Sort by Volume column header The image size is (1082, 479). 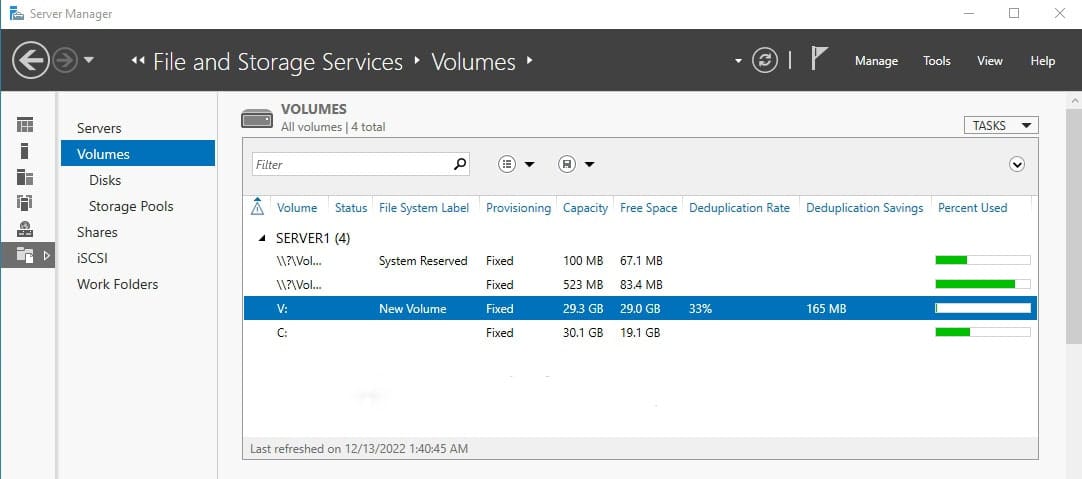coord(297,208)
